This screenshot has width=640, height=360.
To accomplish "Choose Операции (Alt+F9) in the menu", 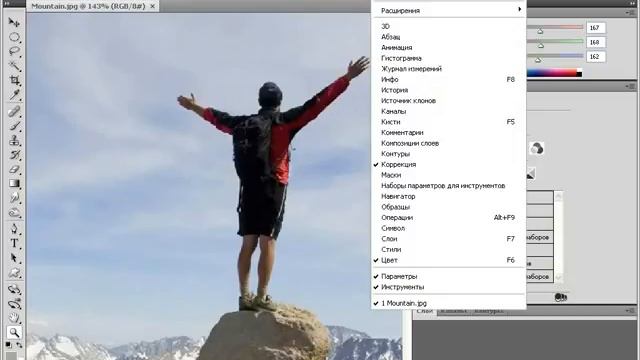I will tap(448, 218).
